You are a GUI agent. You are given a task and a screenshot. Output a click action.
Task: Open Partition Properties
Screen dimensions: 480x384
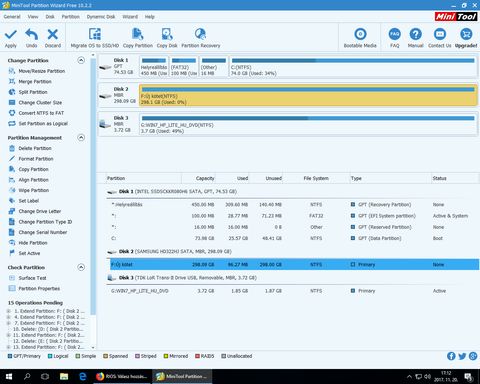39,288
